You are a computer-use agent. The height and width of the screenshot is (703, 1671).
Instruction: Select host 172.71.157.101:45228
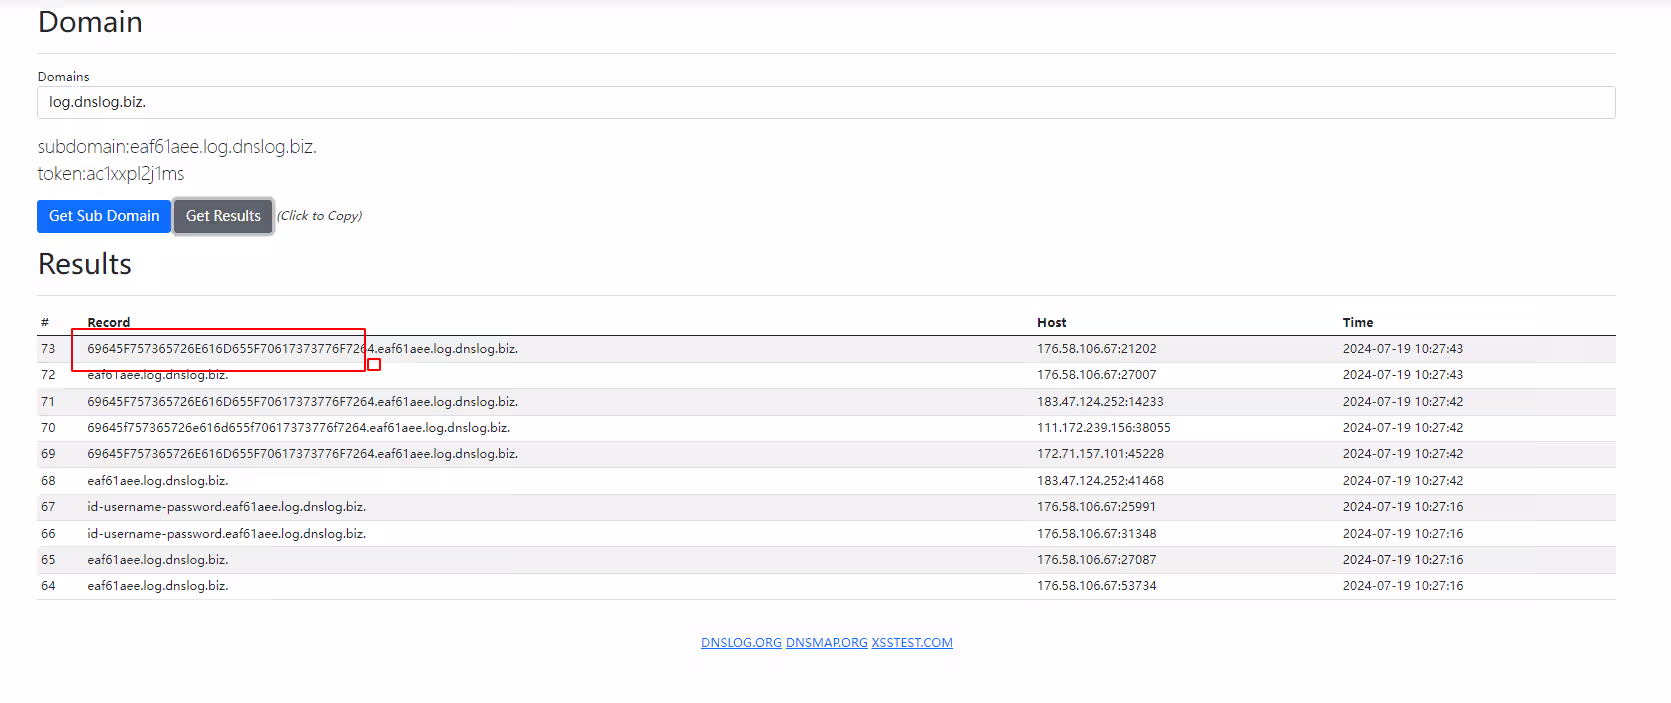1100,454
